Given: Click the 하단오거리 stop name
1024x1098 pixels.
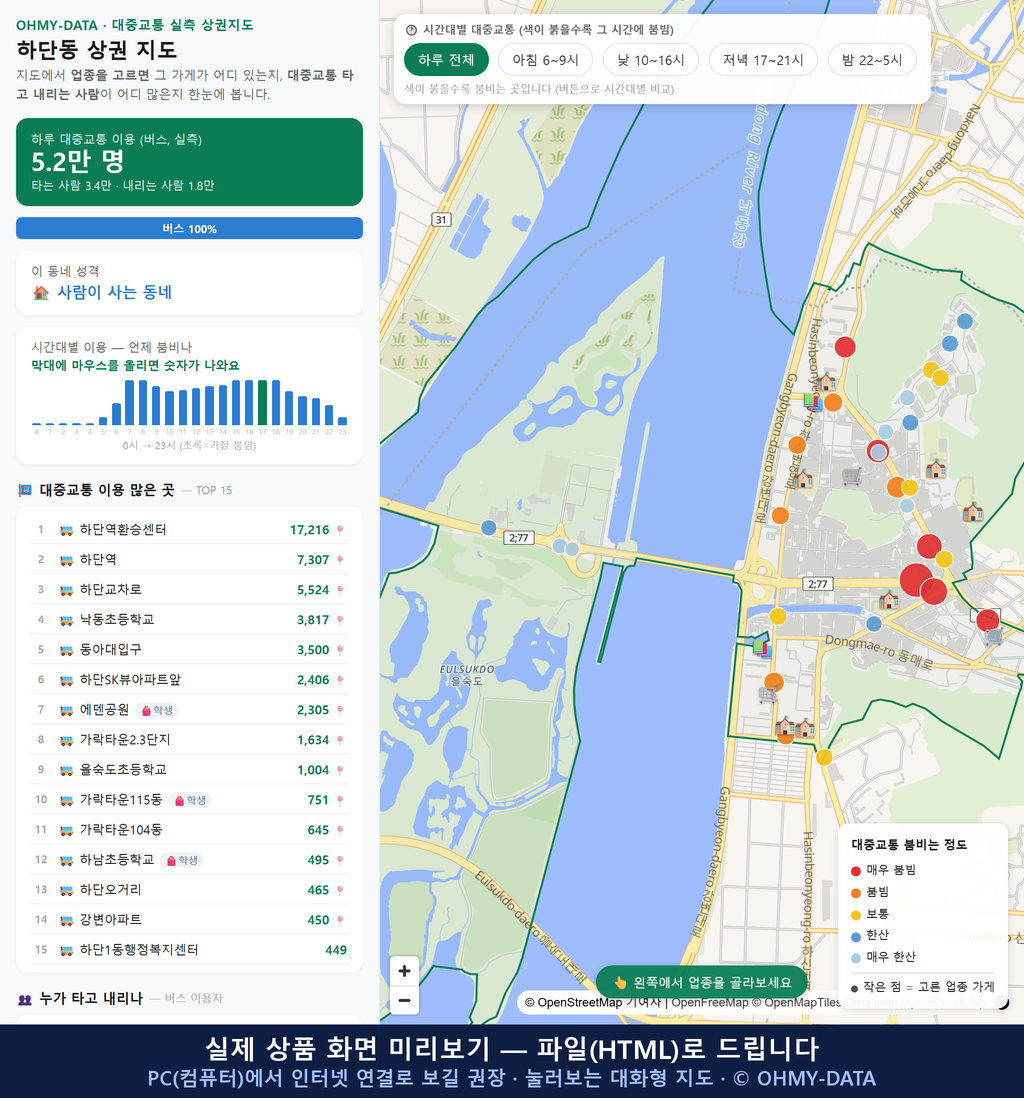Looking at the screenshot, I should [x=111, y=889].
